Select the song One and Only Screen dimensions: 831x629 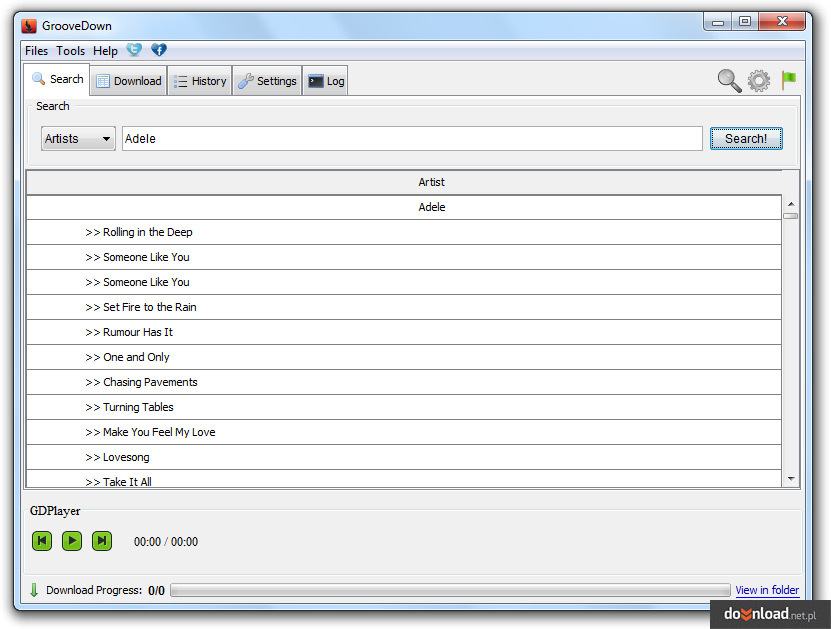coord(404,357)
